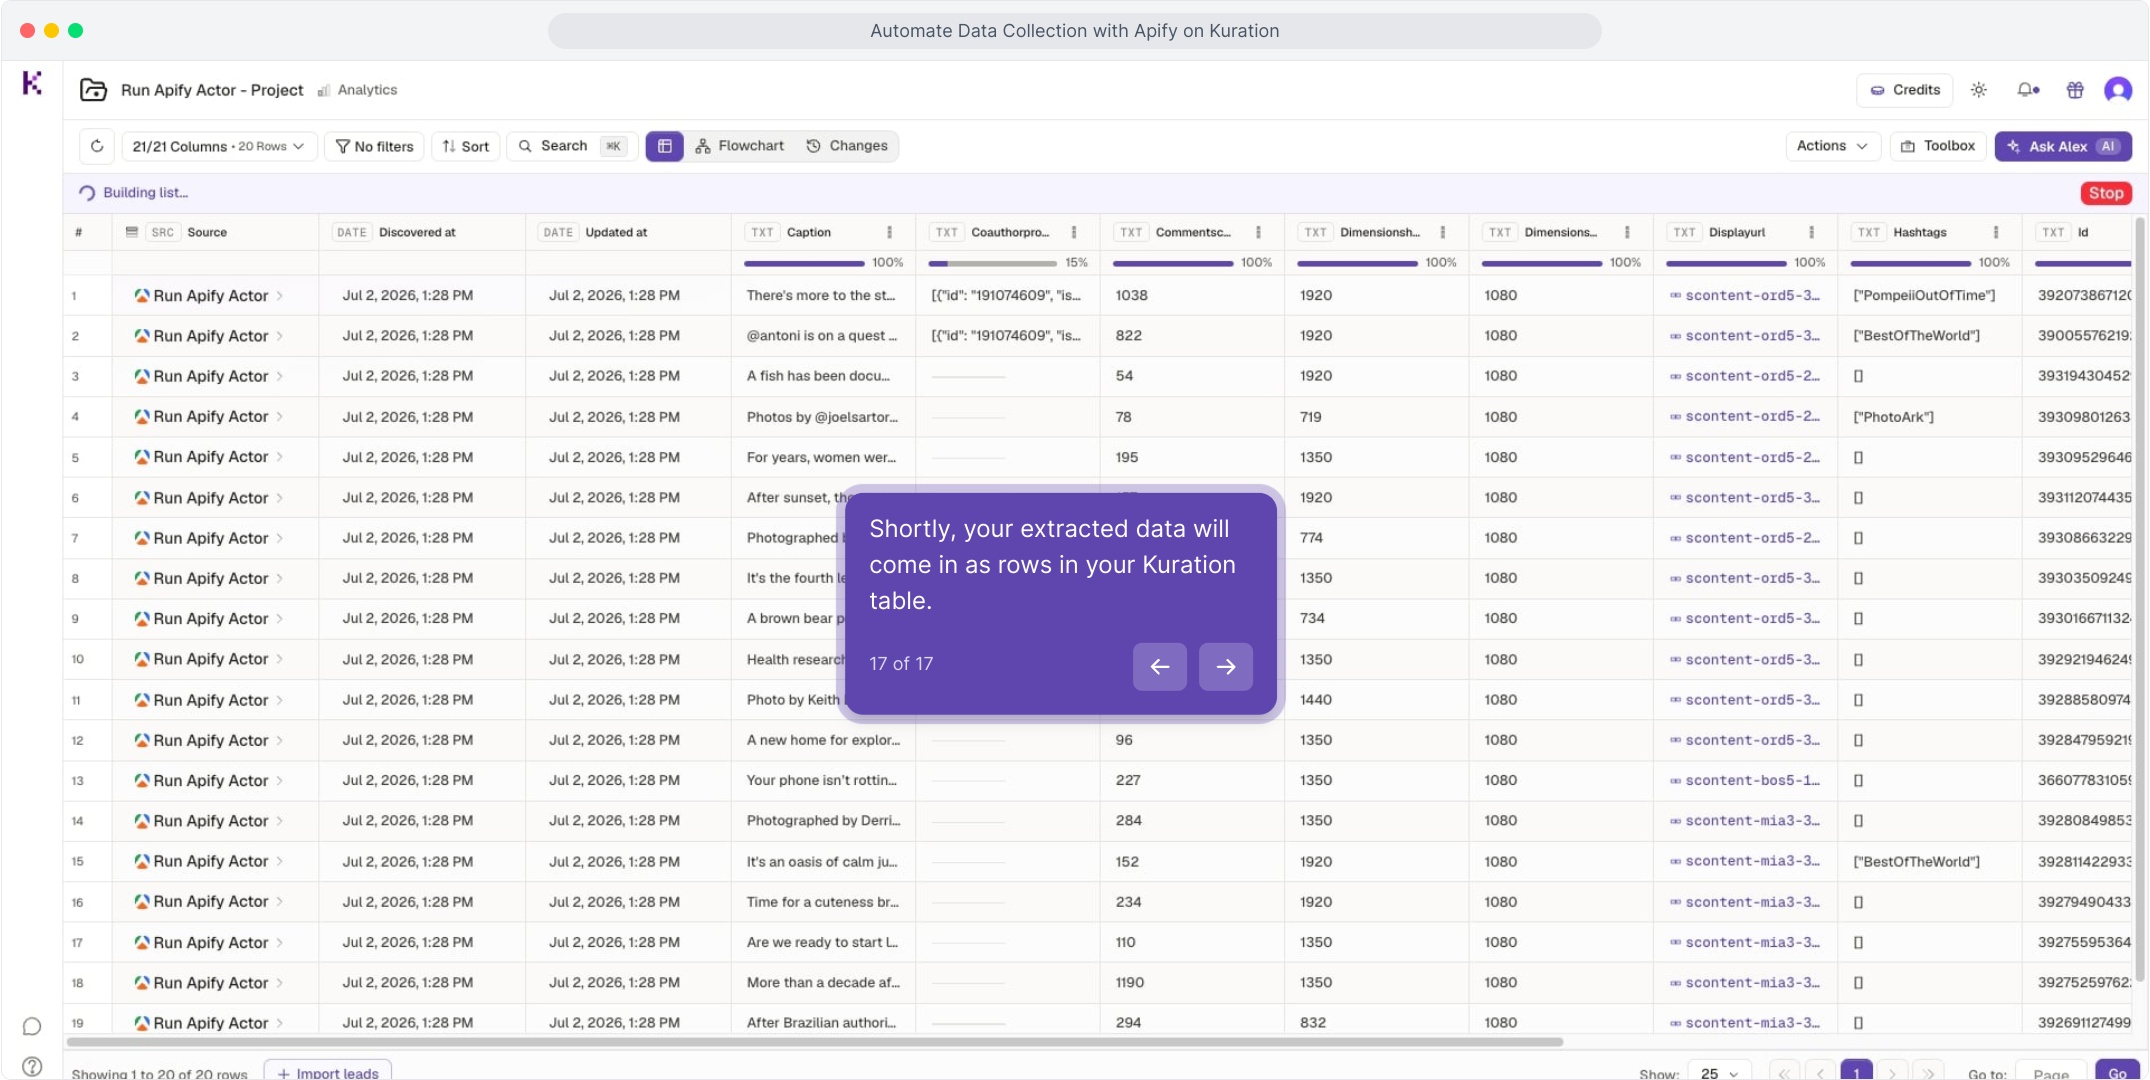This screenshot has height=1080, width=2150.
Task: Click the Credits button
Action: 1905,90
